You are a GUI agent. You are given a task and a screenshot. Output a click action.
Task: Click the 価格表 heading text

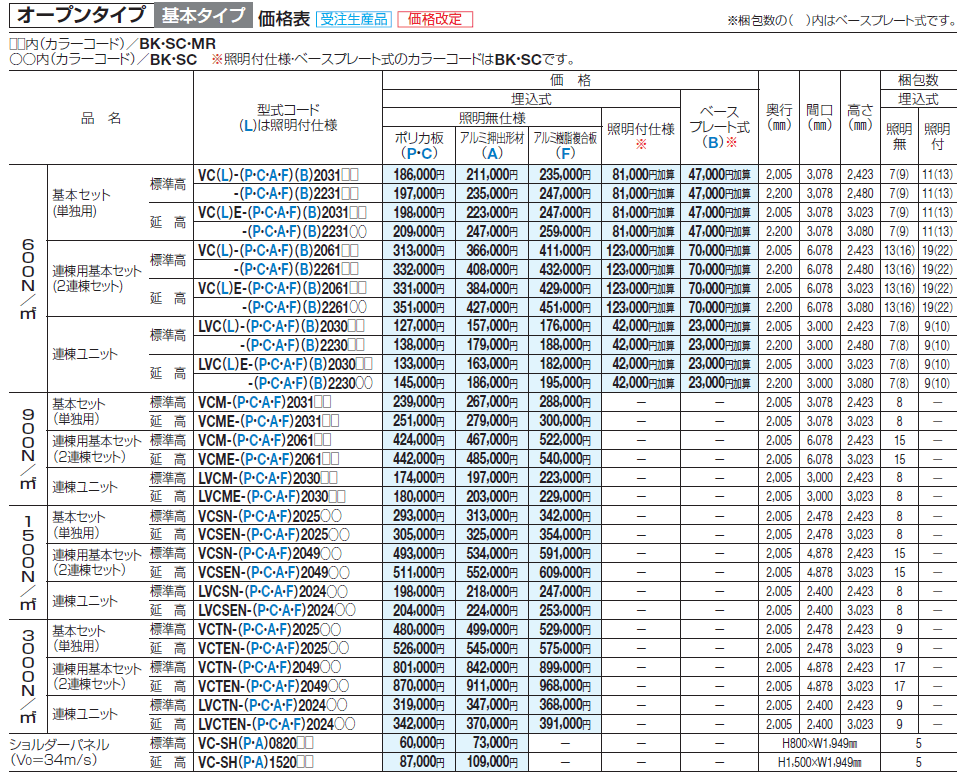pos(282,17)
